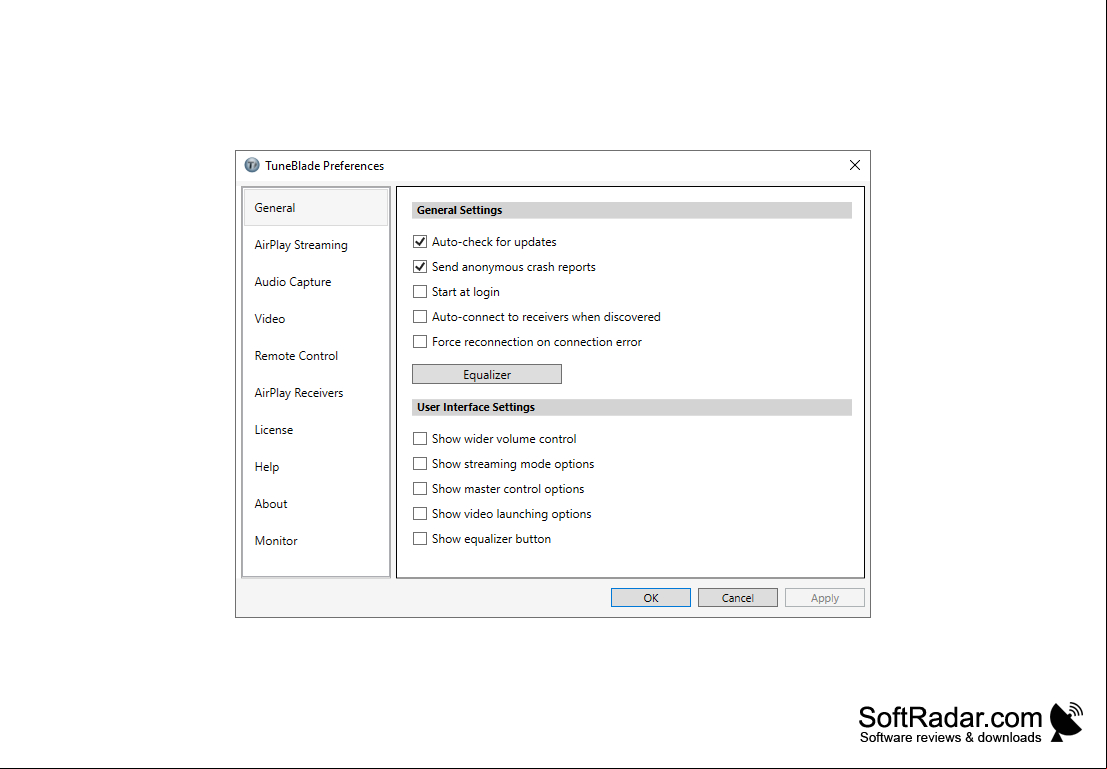Enable Show wider volume control
1107x769 pixels.
[x=420, y=439]
